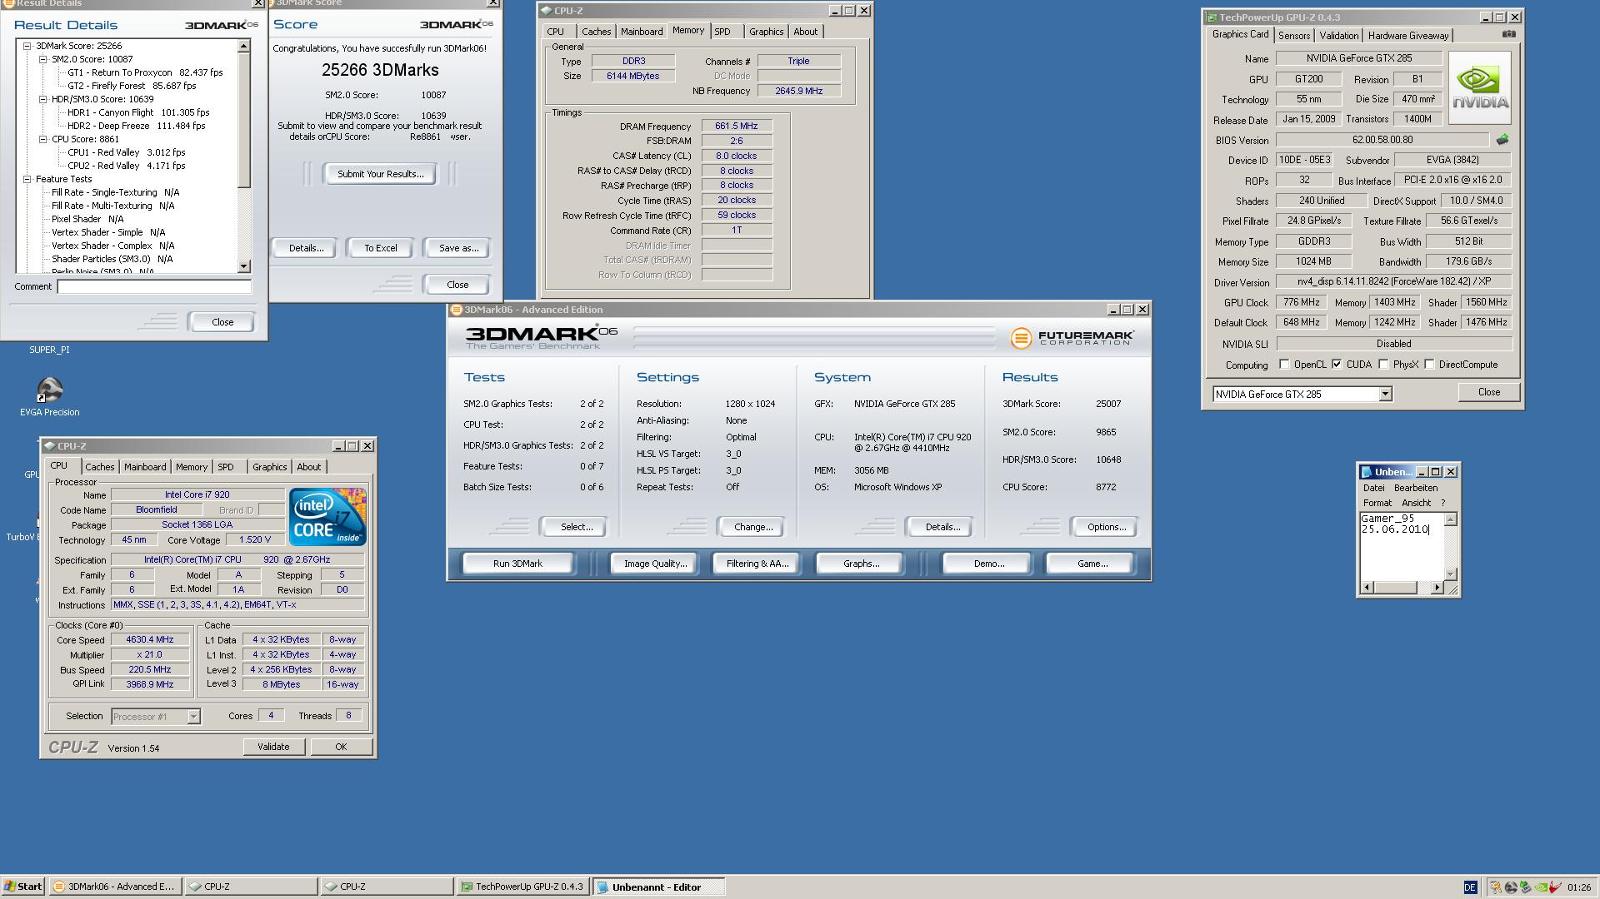Click the NVIDIA logo in GPU-Z

pos(1480,87)
